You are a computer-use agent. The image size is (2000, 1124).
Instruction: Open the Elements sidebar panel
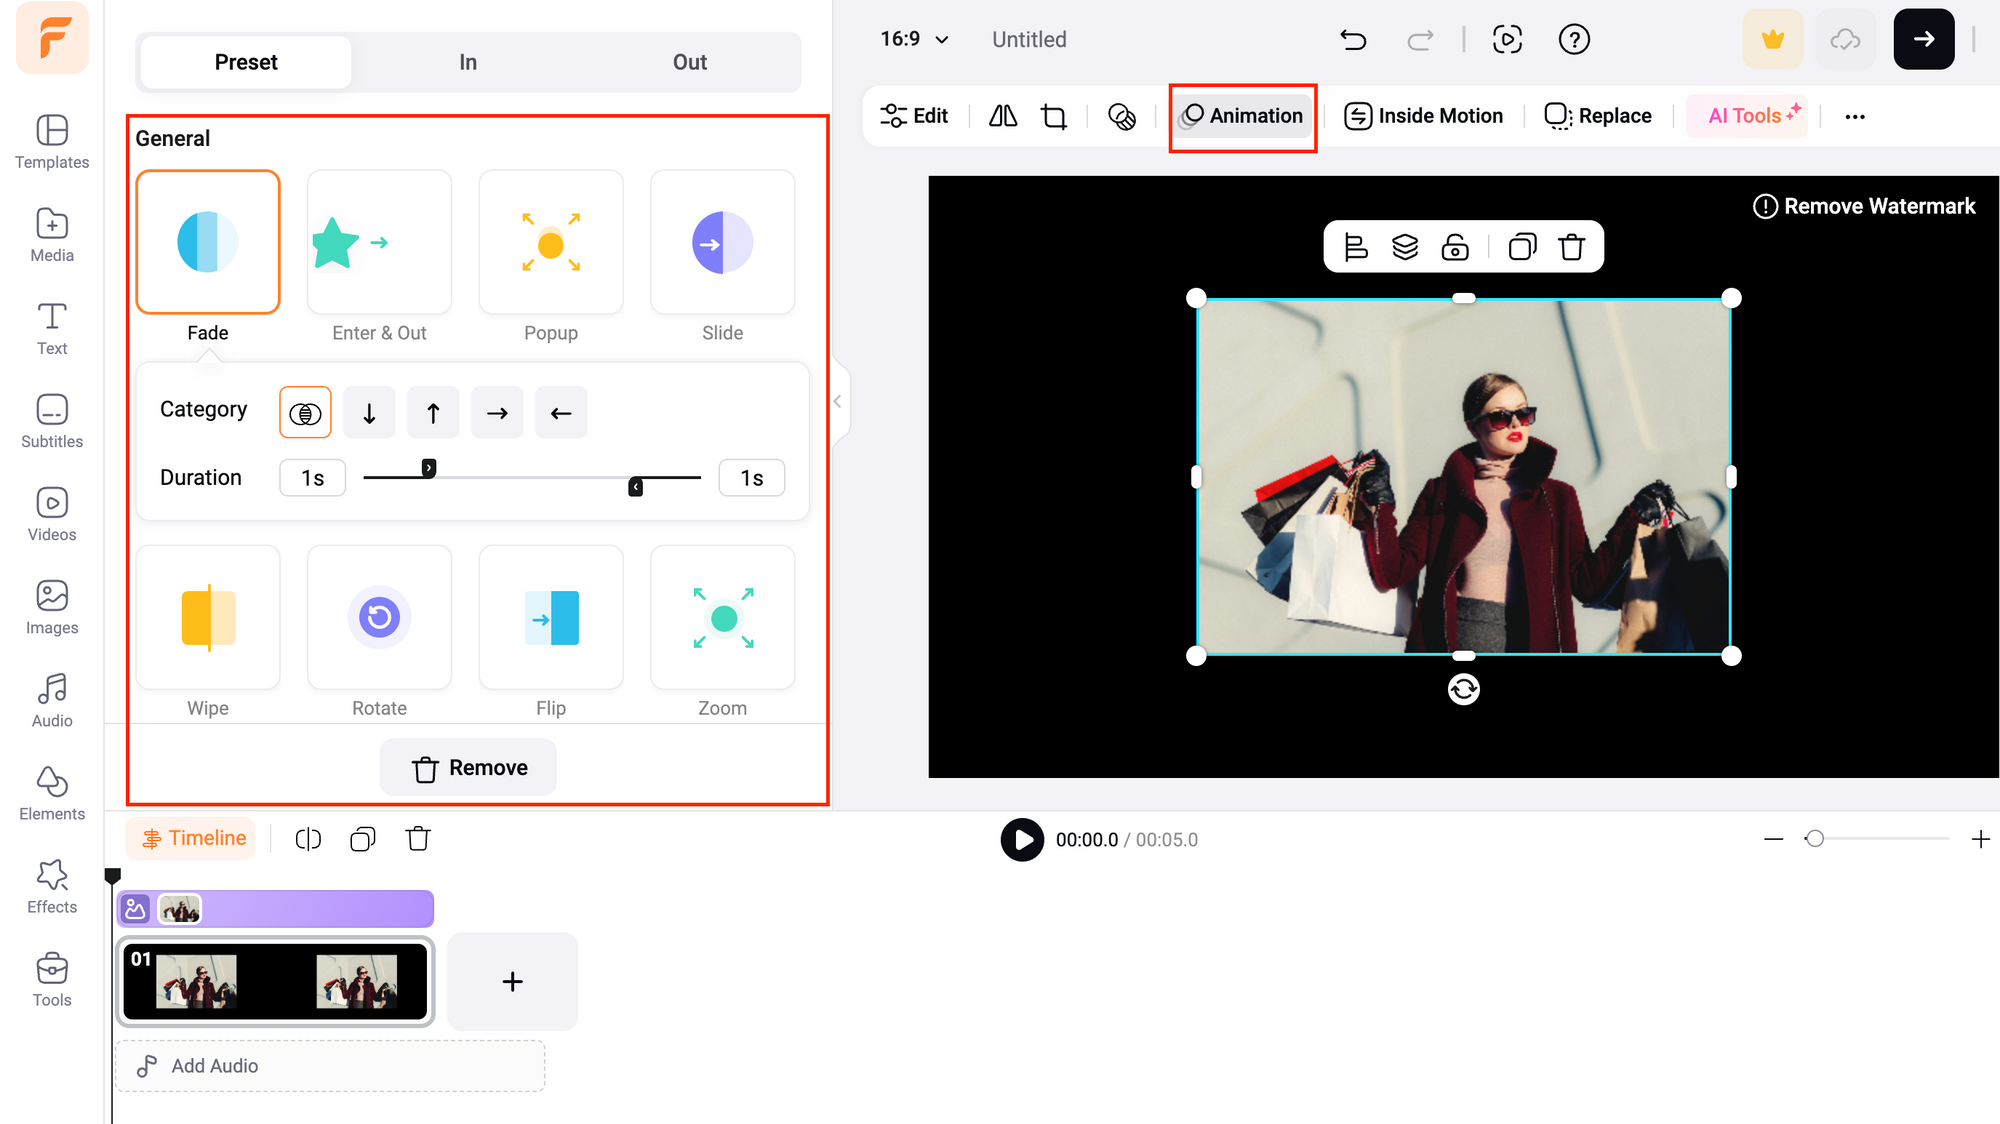click(x=52, y=794)
